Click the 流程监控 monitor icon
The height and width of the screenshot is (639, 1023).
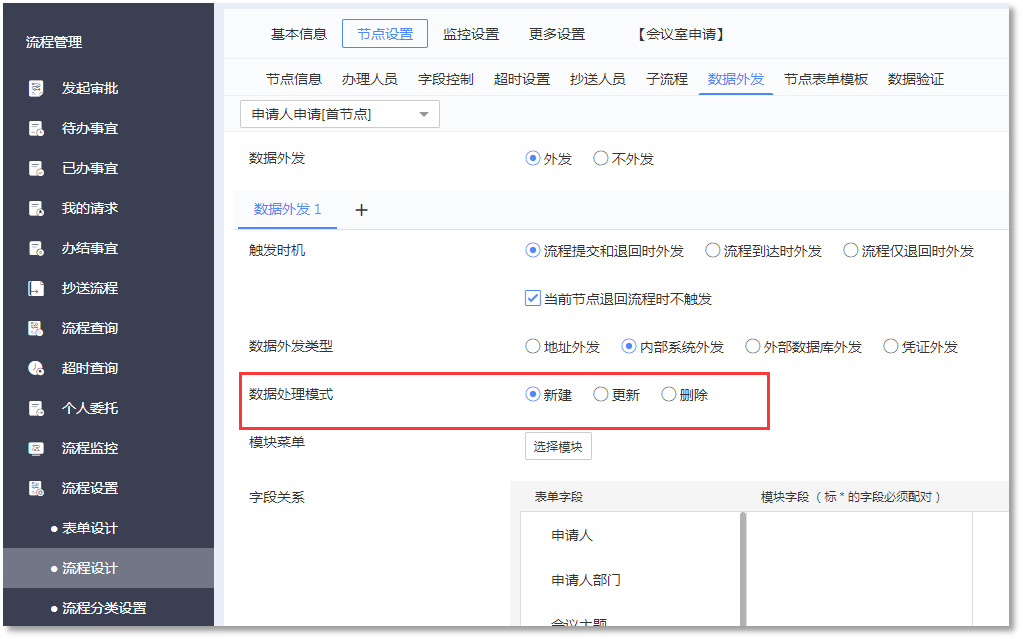click(36, 448)
